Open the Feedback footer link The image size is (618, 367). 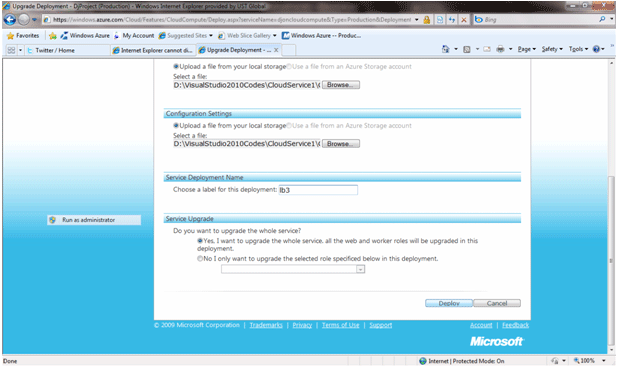pyautogui.click(x=516, y=325)
